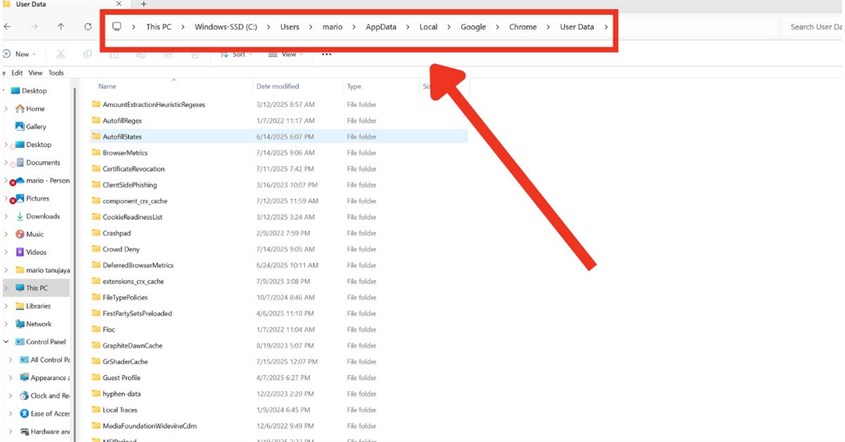Expand the Appearance tree node
845x442 pixels.
10,378
